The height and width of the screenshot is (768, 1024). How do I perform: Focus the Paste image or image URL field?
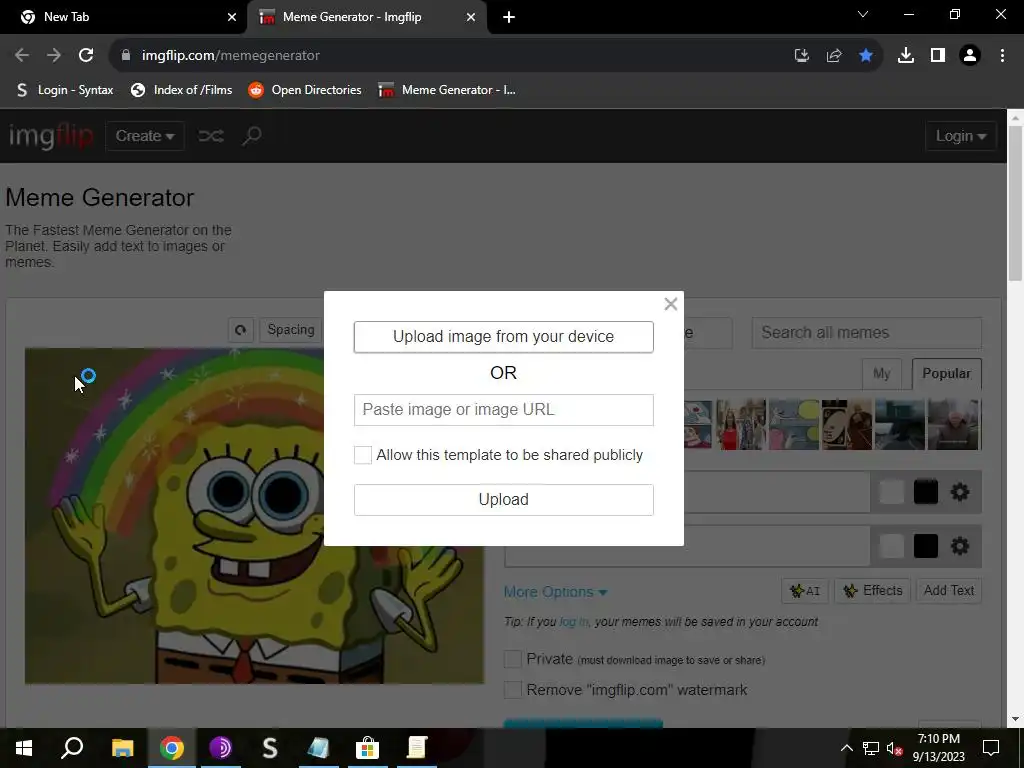click(504, 410)
